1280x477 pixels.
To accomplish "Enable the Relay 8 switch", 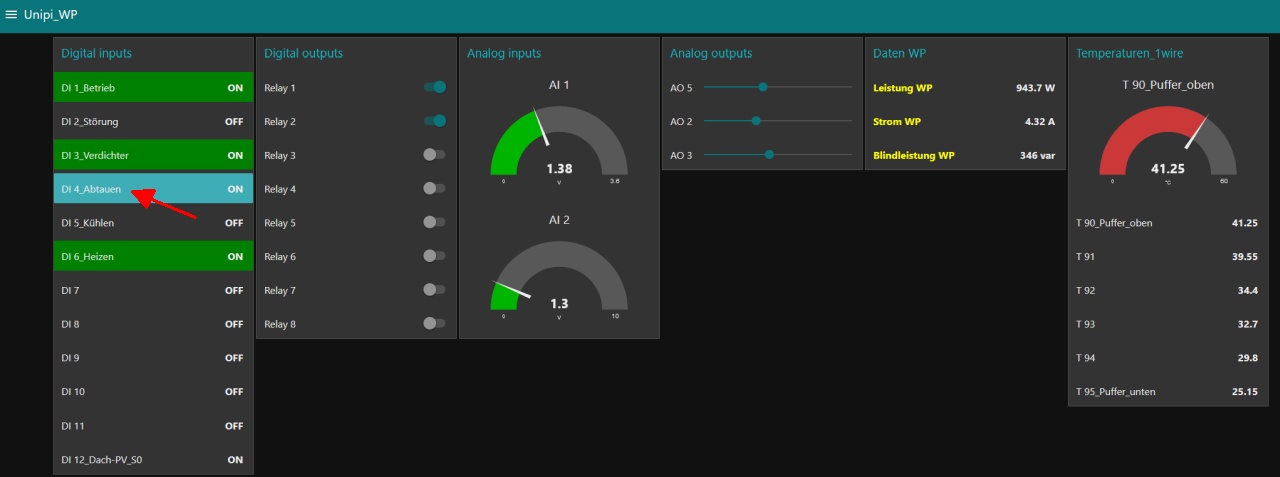I will click(434, 323).
